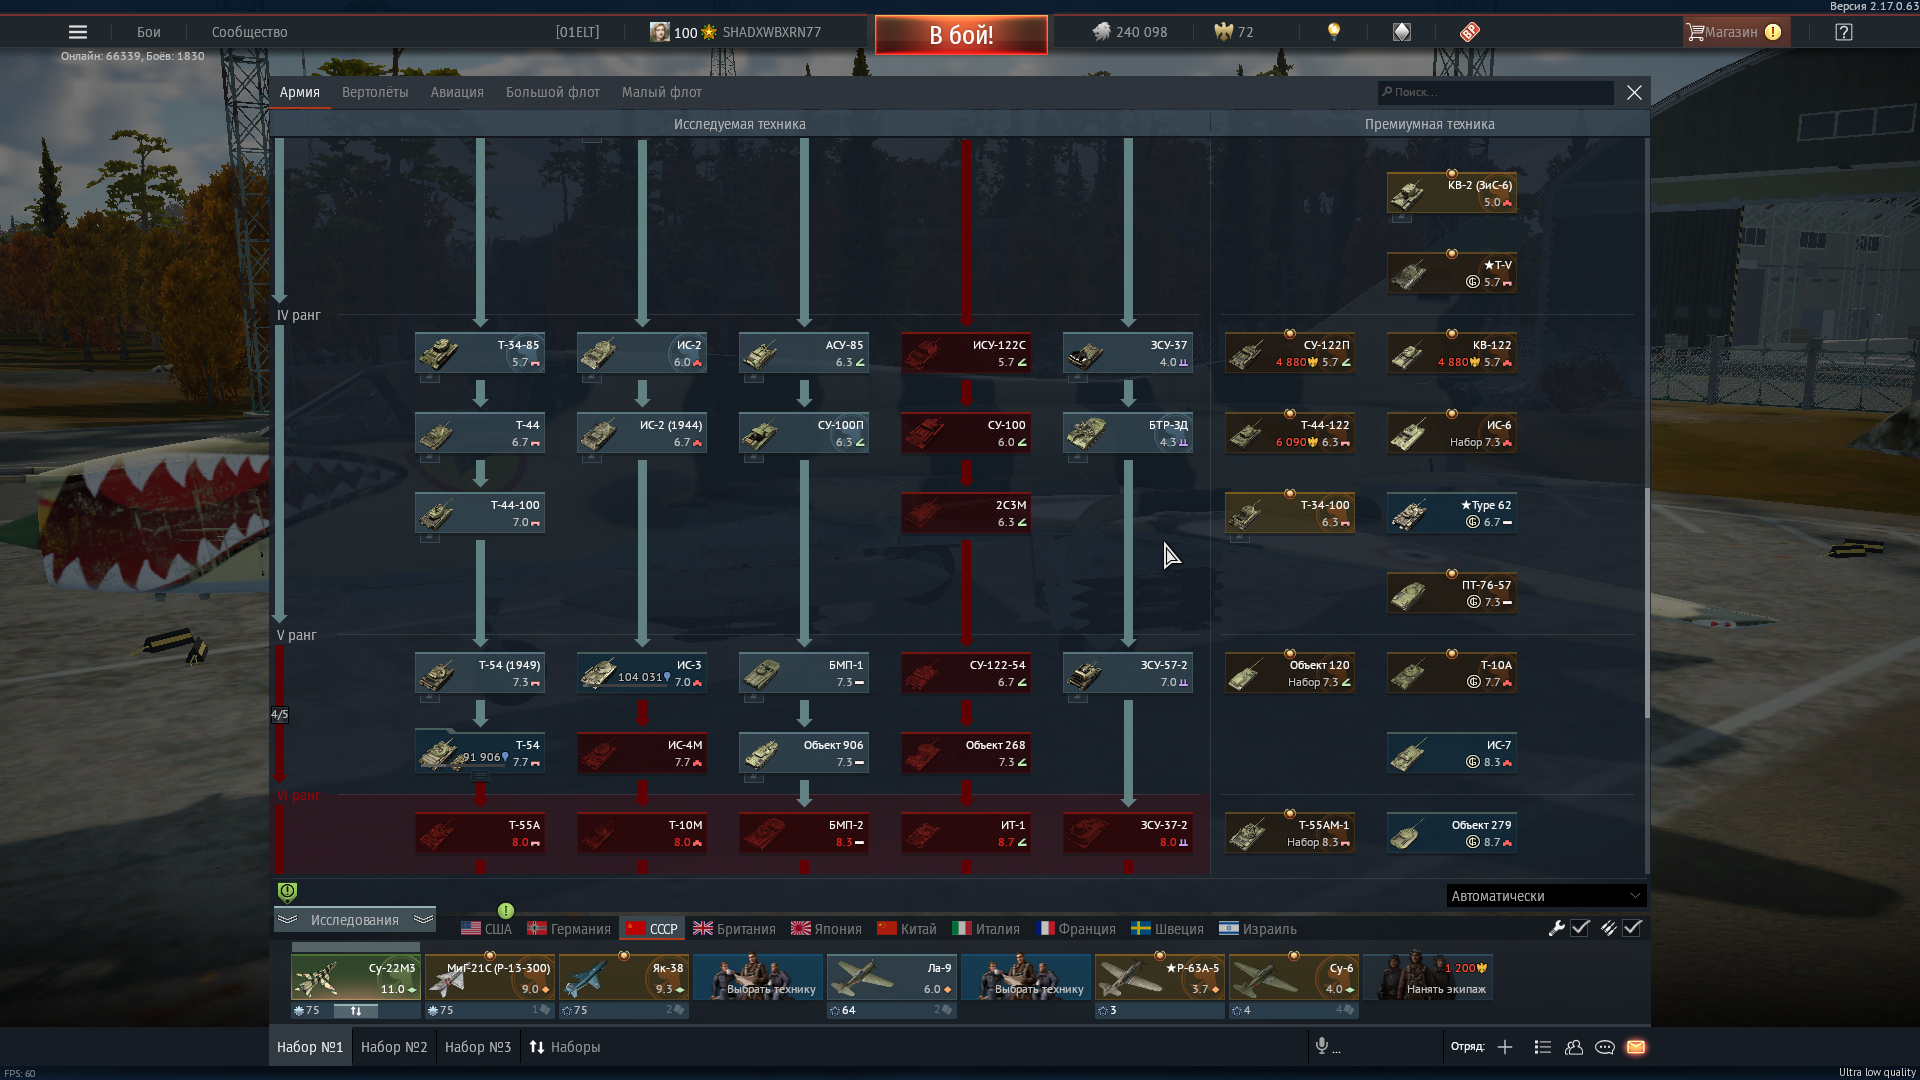Click the golden eagles balance 72
1920x1080 pixels.
coord(1234,32)
